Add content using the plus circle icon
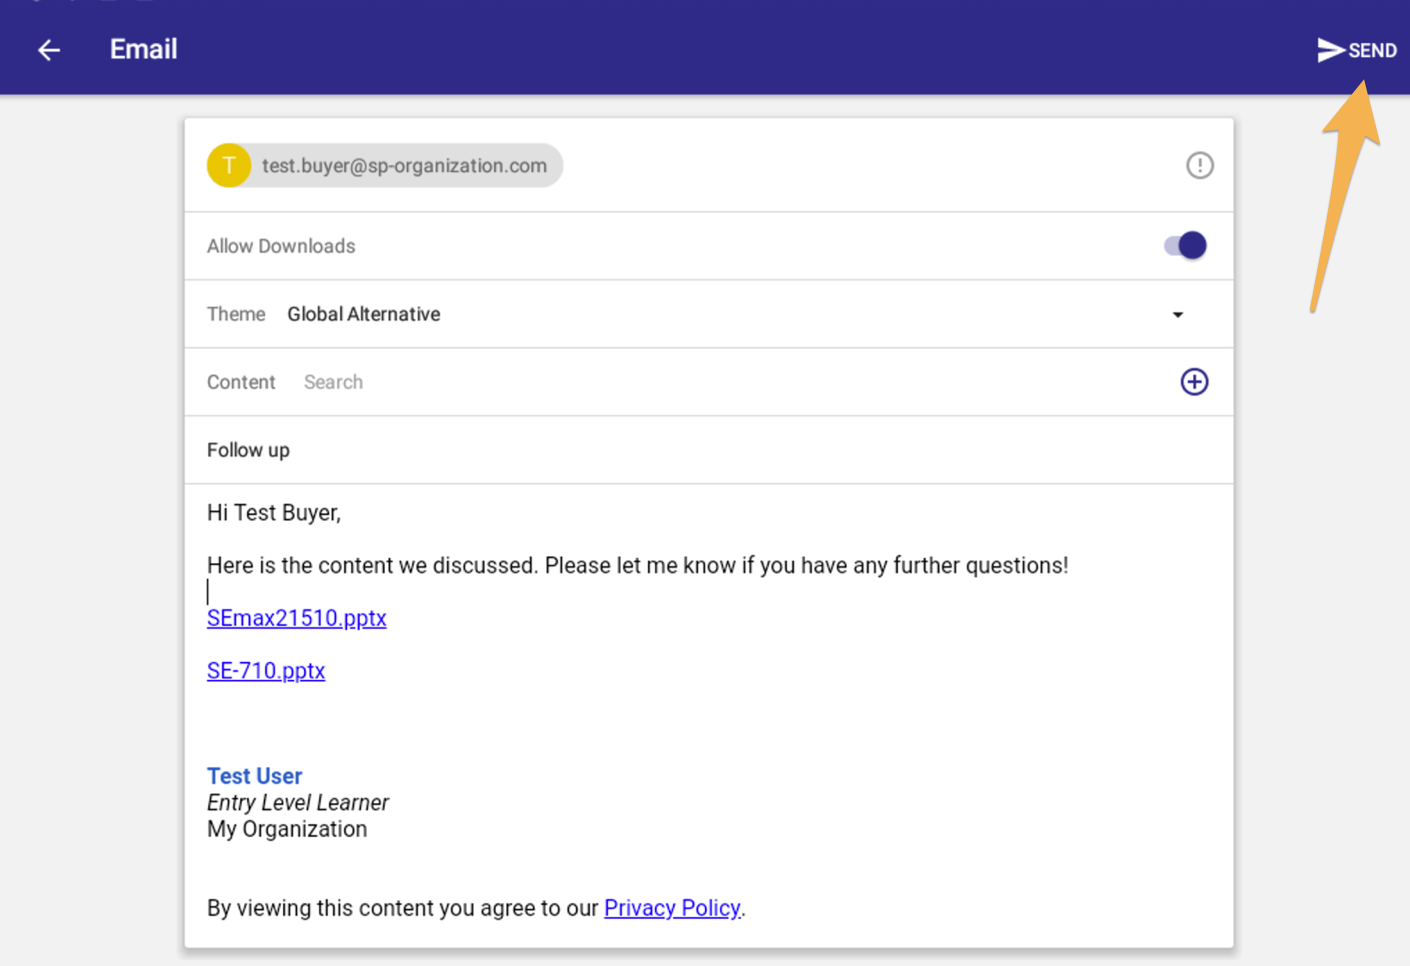The width and height of the screenshot is (1410, 966). [1194, 382]
